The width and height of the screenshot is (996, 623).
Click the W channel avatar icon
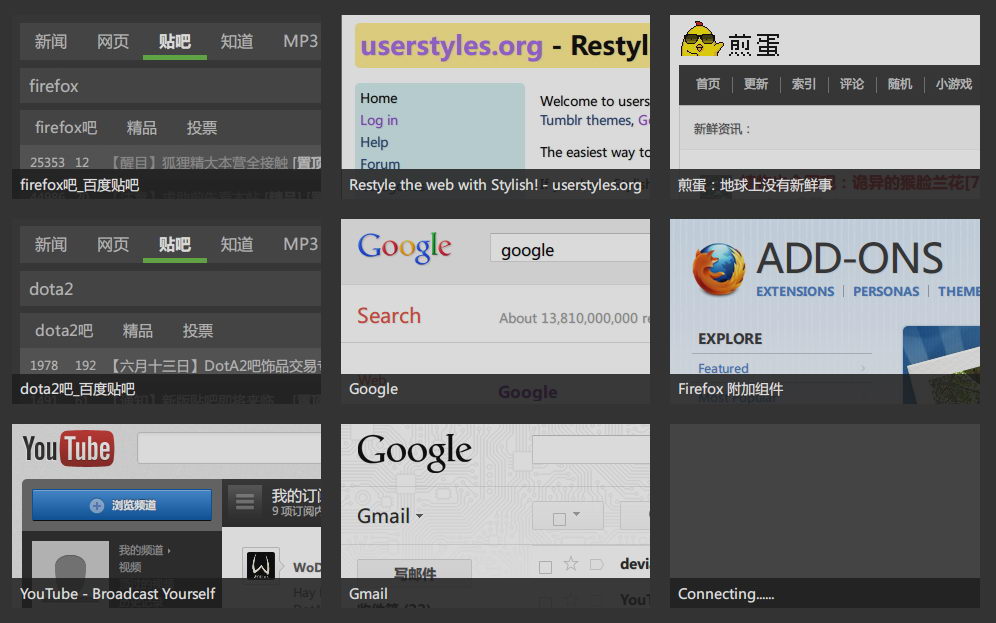(x=261, y=565)
